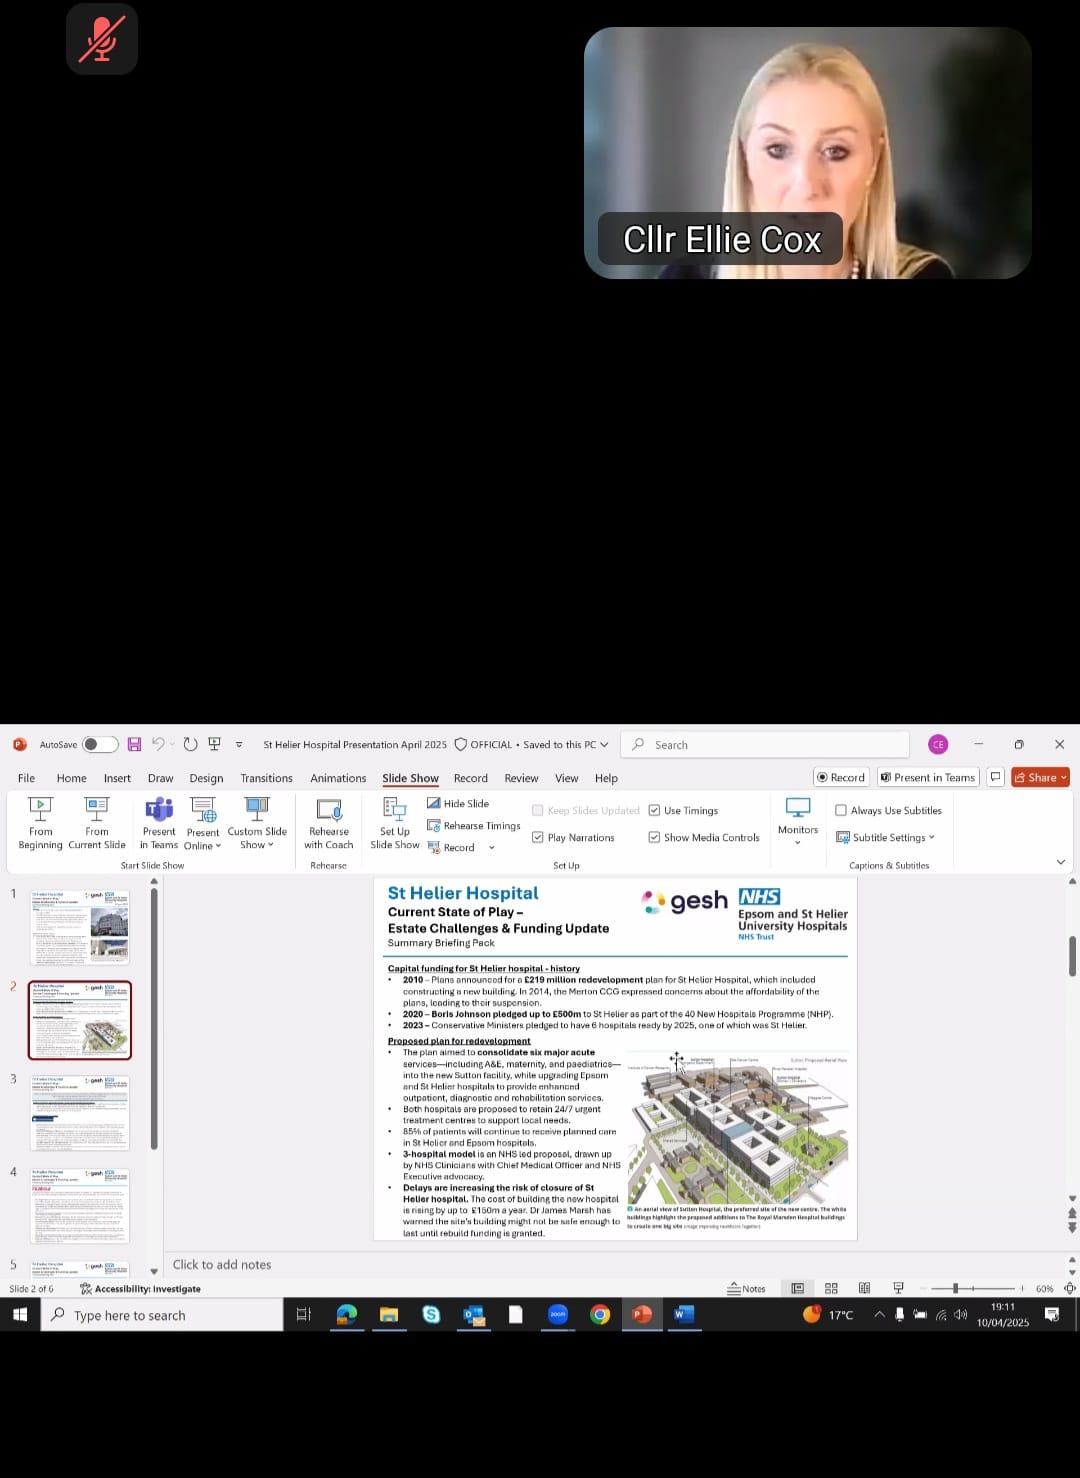The width and height of the screenshot is (1080, 1478).
Task: Start slideshow From Beginning
Action: tap(40, 823)
